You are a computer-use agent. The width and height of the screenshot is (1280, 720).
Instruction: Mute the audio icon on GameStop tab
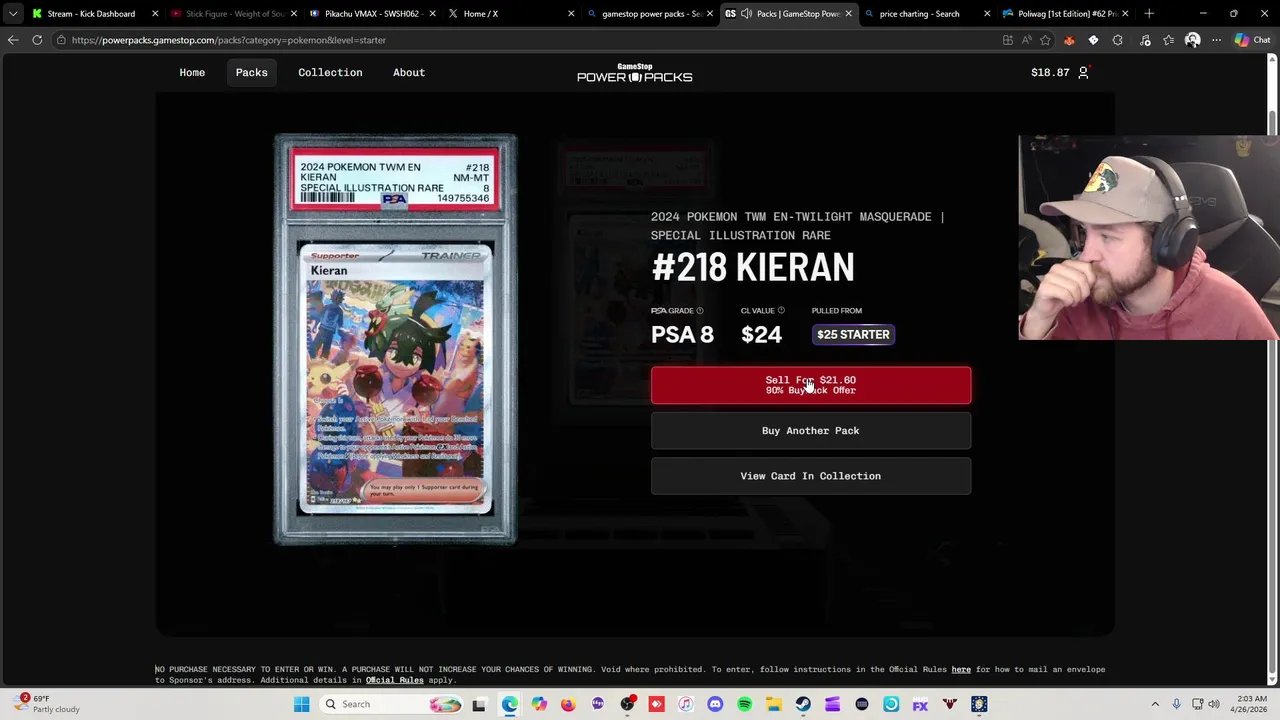pos(746,14)
